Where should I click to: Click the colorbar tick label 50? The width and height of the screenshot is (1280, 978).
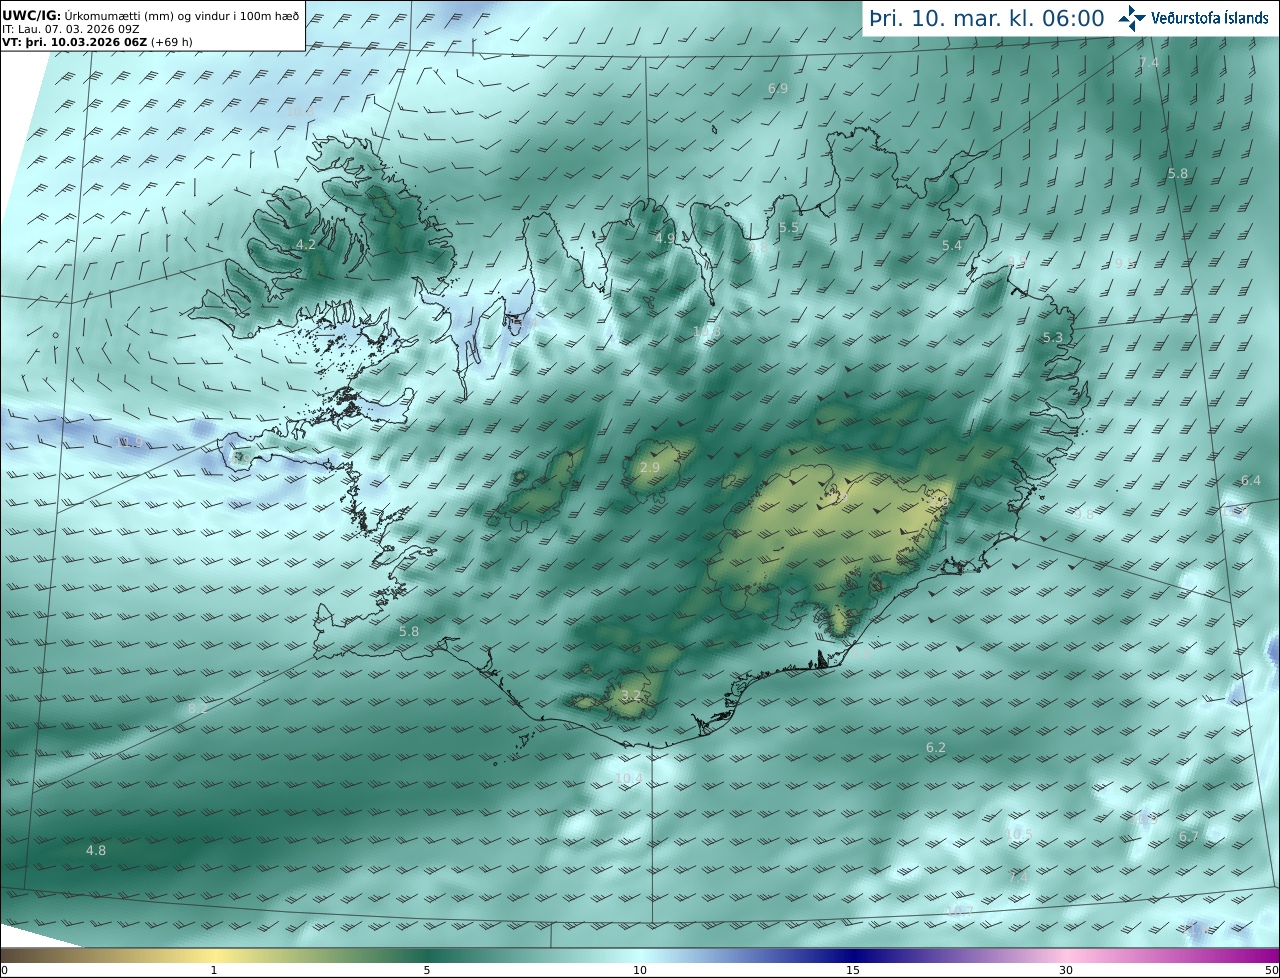pos(1271,971)
